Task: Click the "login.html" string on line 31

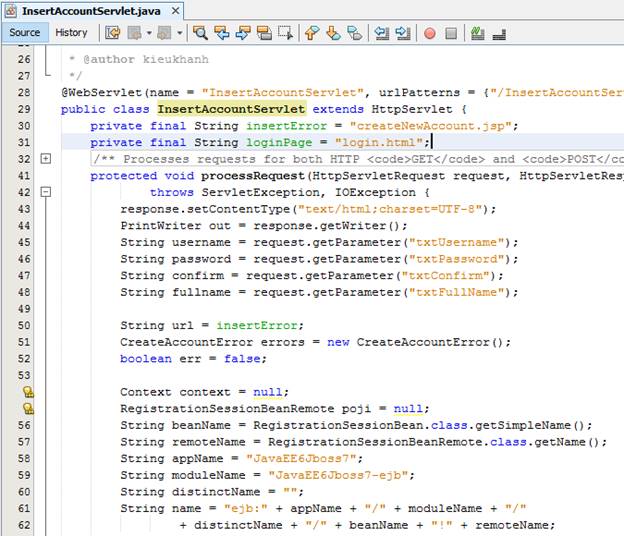Action: tap(378, 143)
